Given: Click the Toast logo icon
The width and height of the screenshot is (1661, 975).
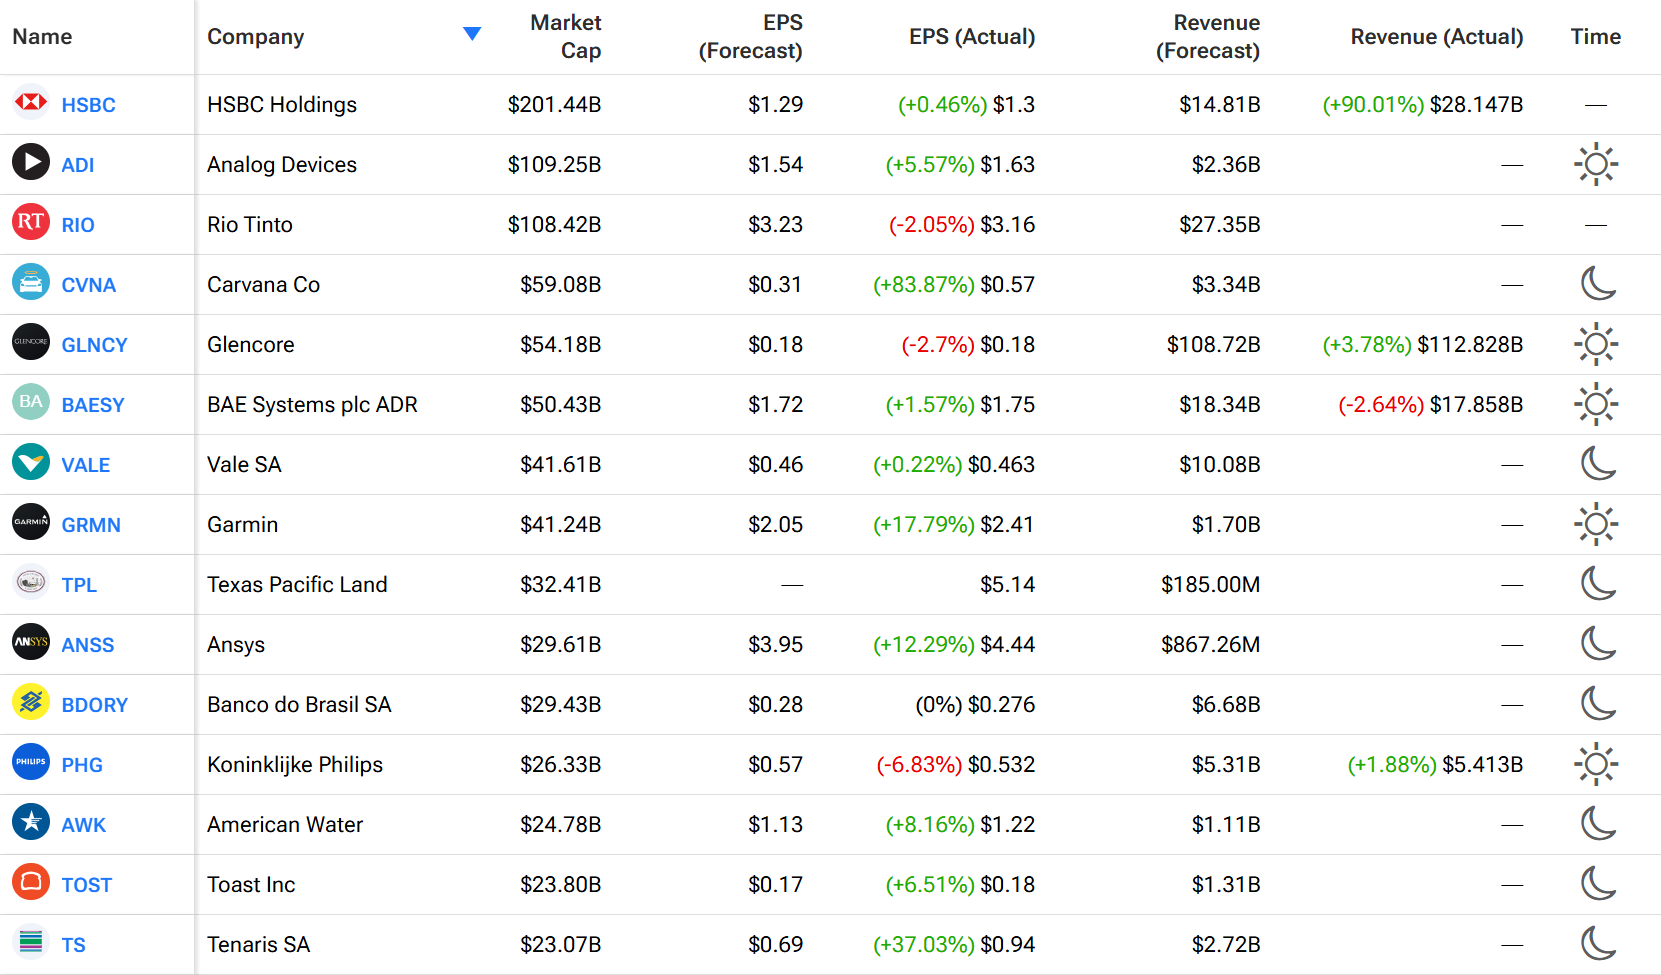Looking at the screenshot, I should tap(31, 882).
